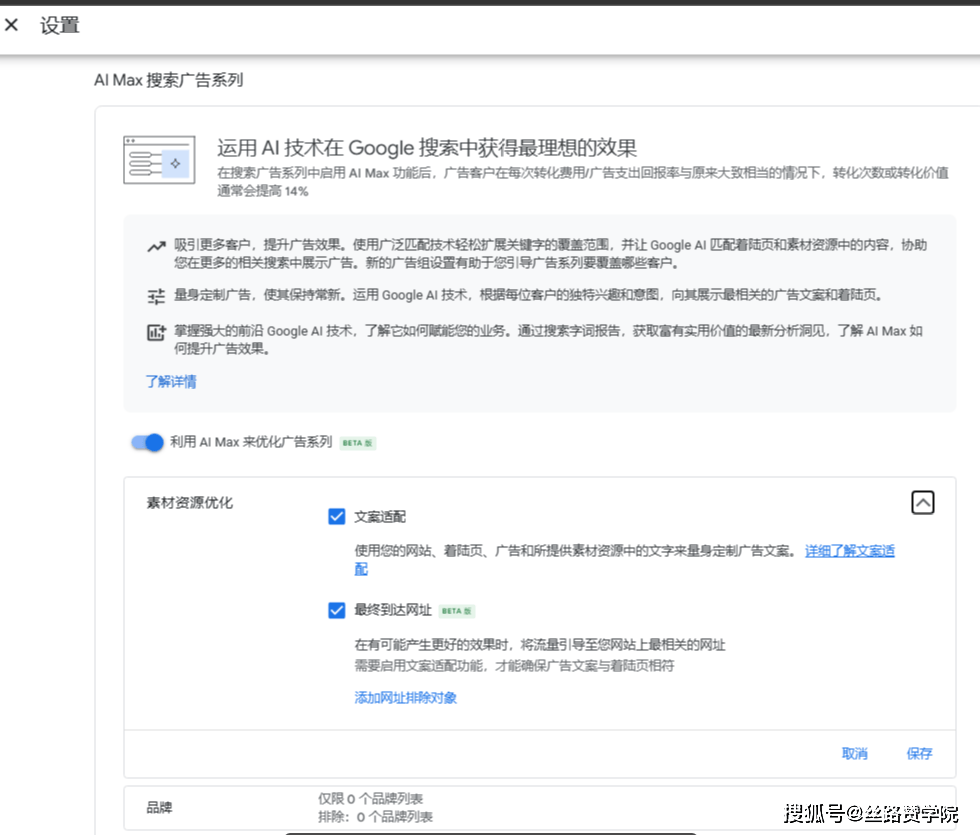The height and width of the screenshot is (835, 980).
Task: Click the AI Max 搜索广告系列 heading
Action: point(168,80)
